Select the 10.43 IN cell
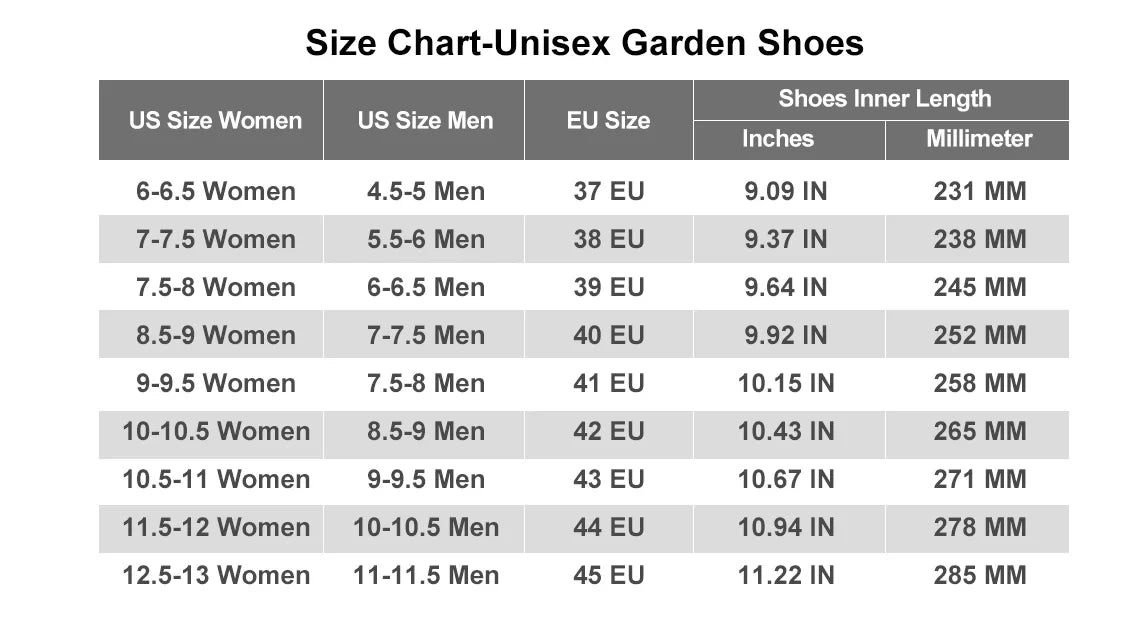The width and height of the screenshot is (1147, 641). click(786, 431)
